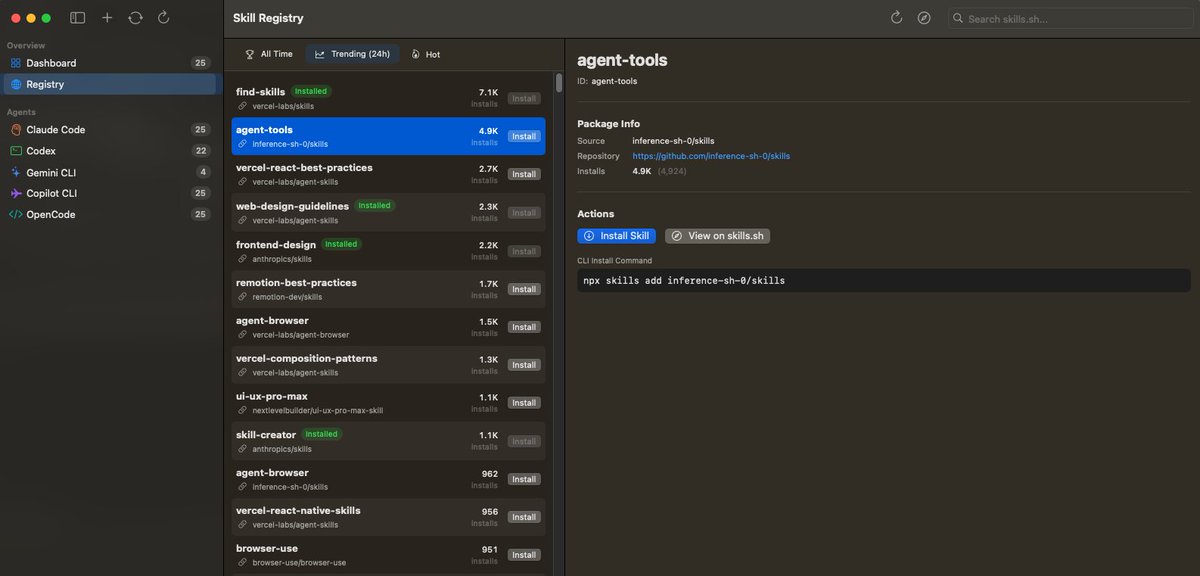Click the 25 count badge next to Dashboard
The image size is (1200, 576).
pyautogui.click(x=201, y=63)
